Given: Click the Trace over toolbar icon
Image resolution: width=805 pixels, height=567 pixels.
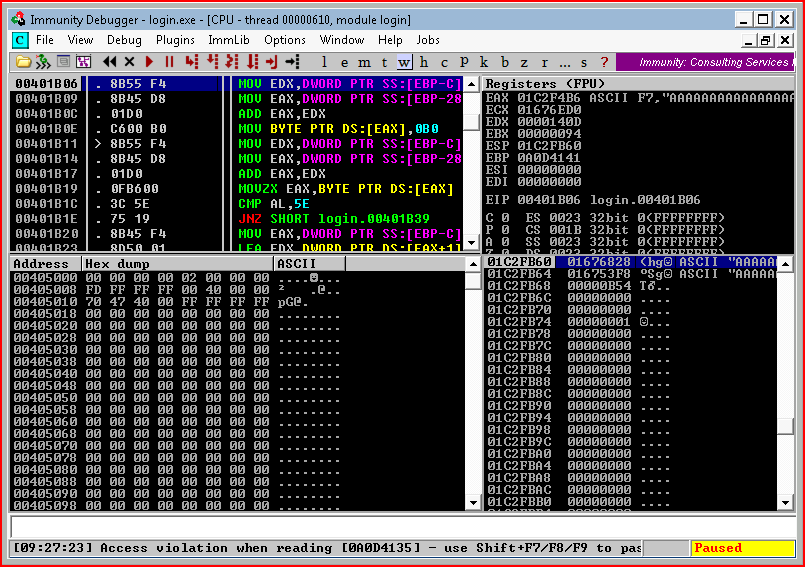Looking at the screenshot, I should [252, 62].
